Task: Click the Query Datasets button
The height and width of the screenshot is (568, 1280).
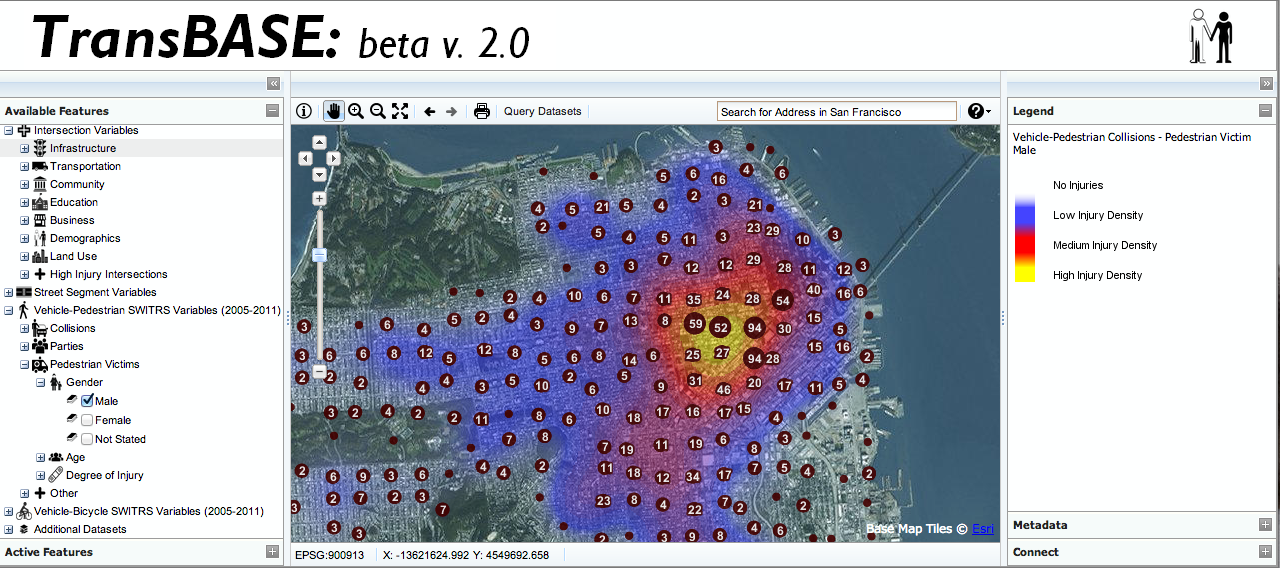Action: tap(542, 111)
